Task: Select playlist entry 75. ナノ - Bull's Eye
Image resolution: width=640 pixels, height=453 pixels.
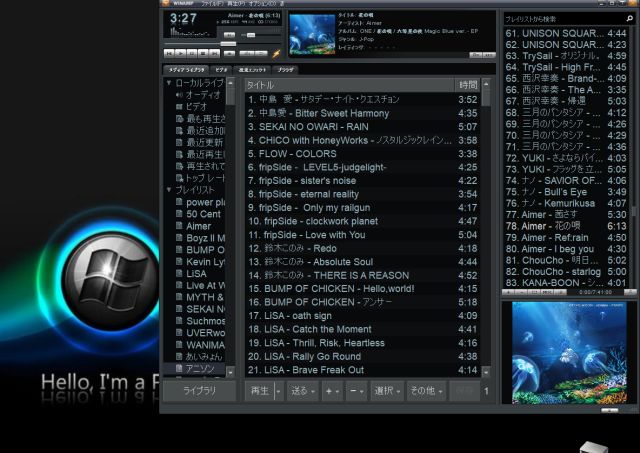Action: [566, 192]
